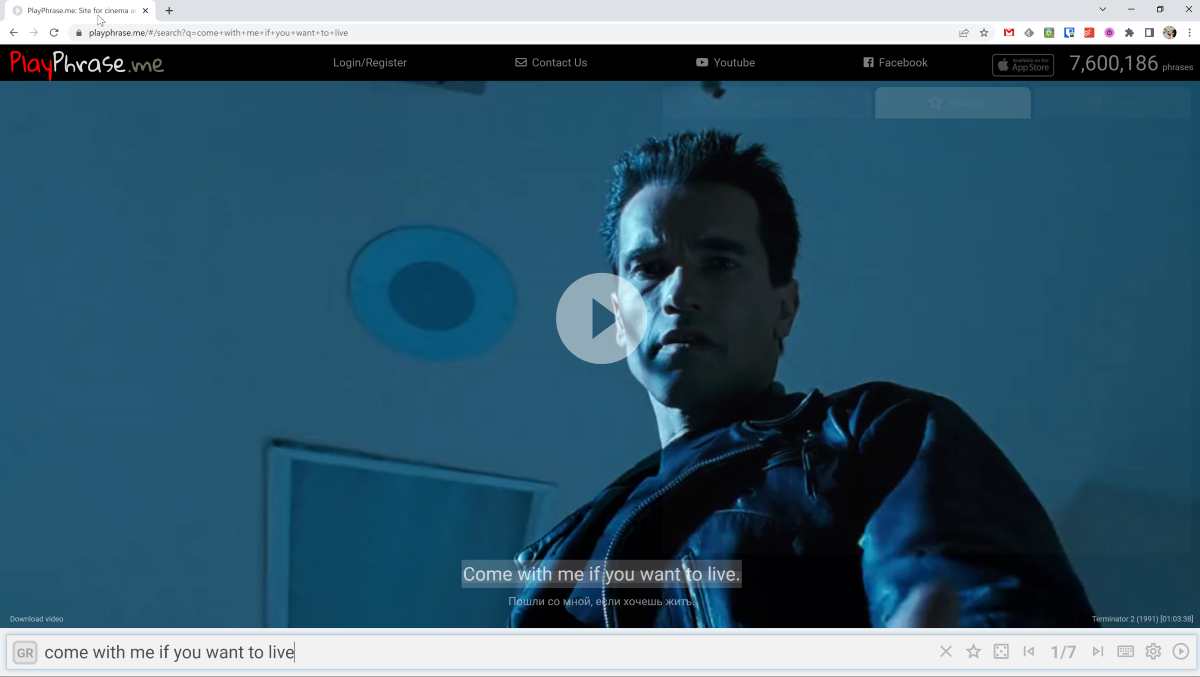Click the pink power-button extension icon
Screen dimensions: 1200x677
point(1109,32)
